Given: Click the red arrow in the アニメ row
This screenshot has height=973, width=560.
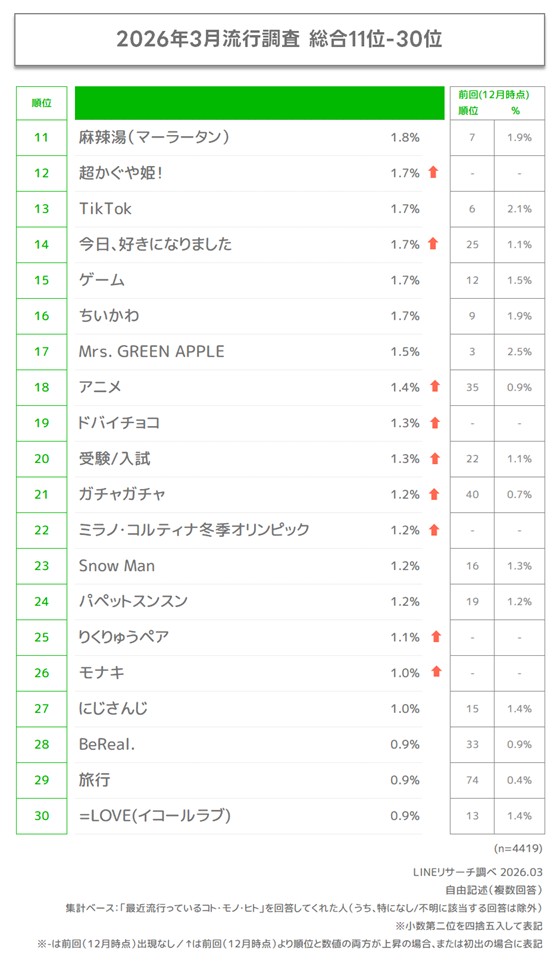Looking at the screenshot, I should [x=435, y=386].
